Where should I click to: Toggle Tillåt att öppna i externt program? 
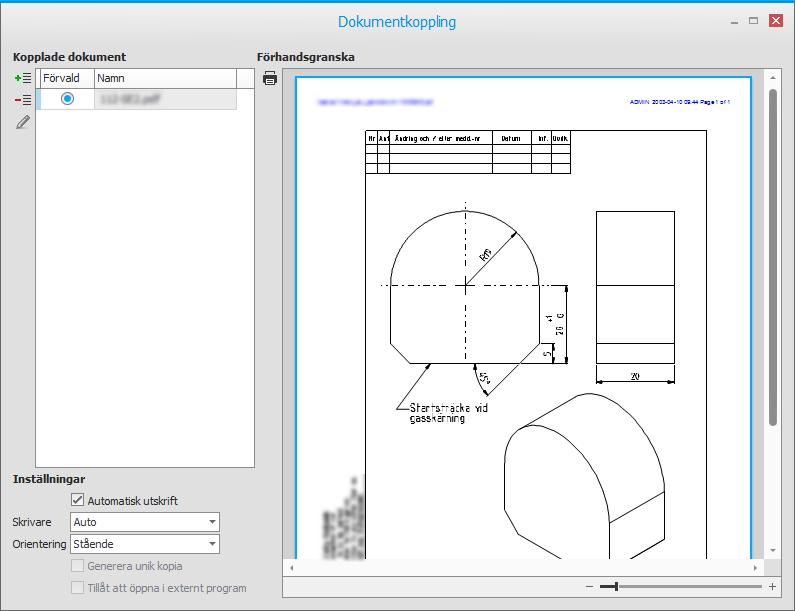[78, 588]
